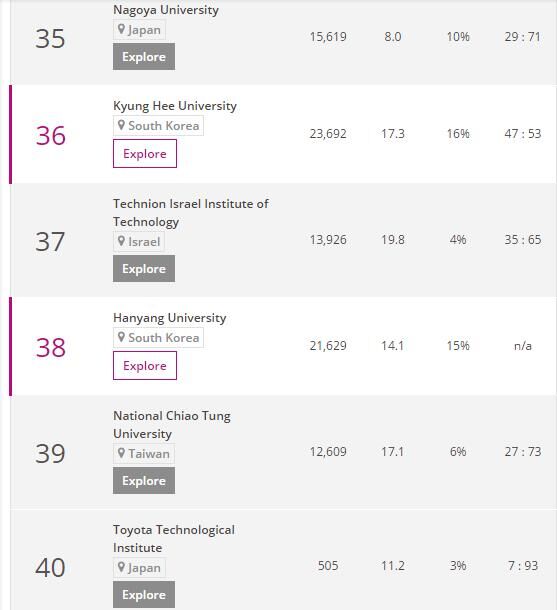Click Toyota Technological Institute title
Viewport: 557px width, 610px height.
(174, 539)
